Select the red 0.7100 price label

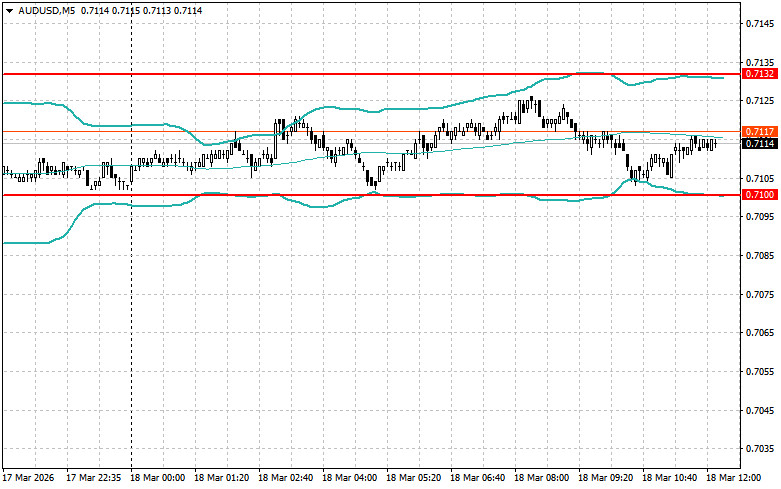(759, 194)
